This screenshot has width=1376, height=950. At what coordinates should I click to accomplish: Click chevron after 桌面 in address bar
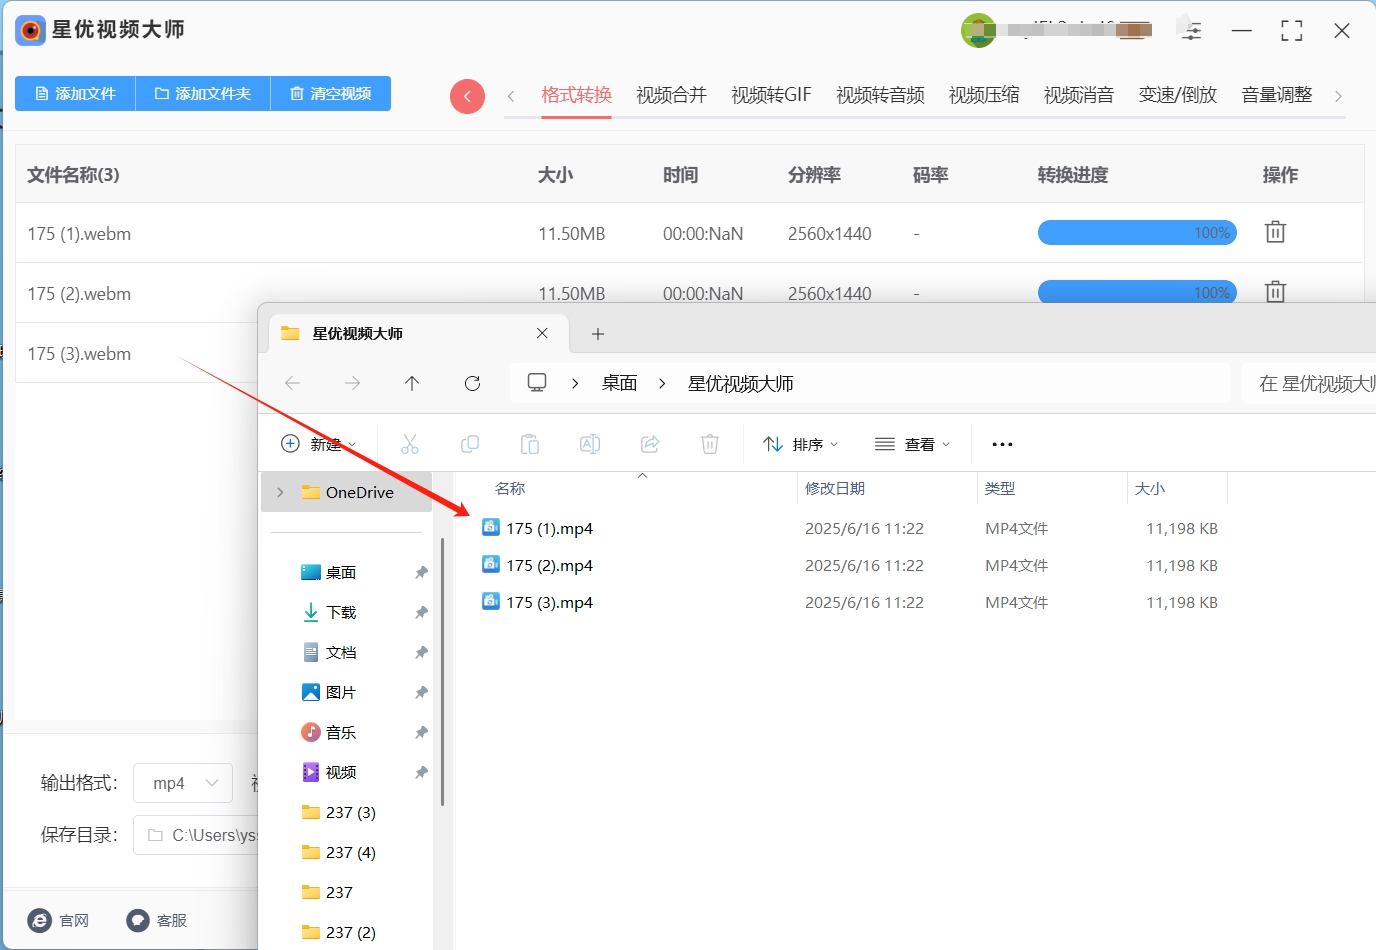coord(662,383)
